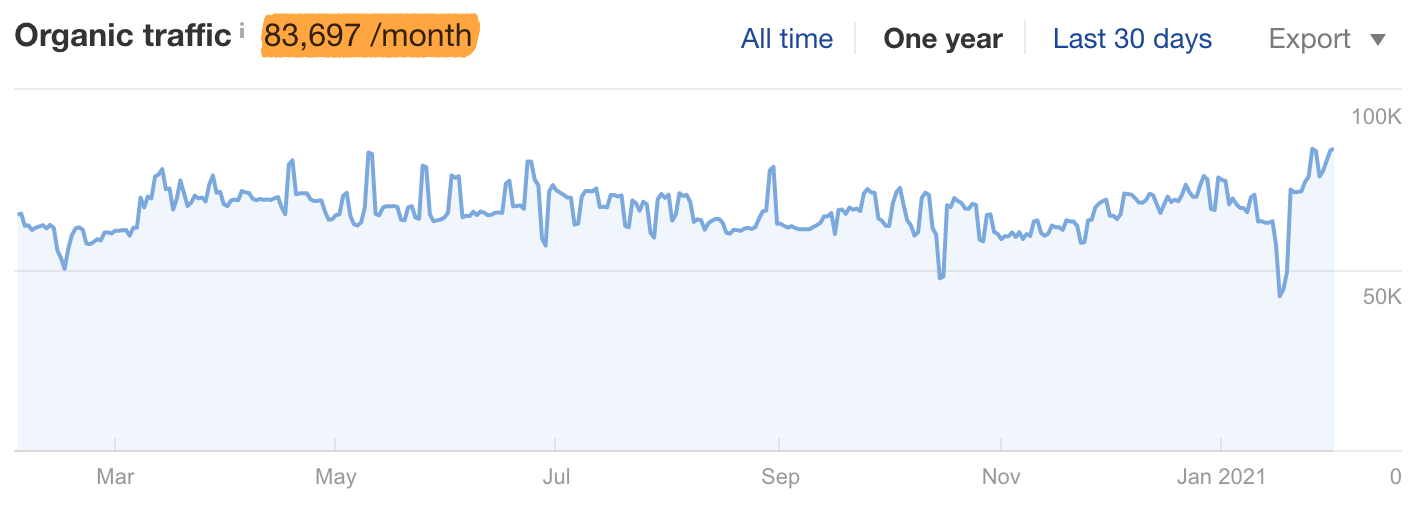Click the Mar label on the x-axis
Image resolution: width=1420 pixels, height=516 pixels.
pos(115,477)
